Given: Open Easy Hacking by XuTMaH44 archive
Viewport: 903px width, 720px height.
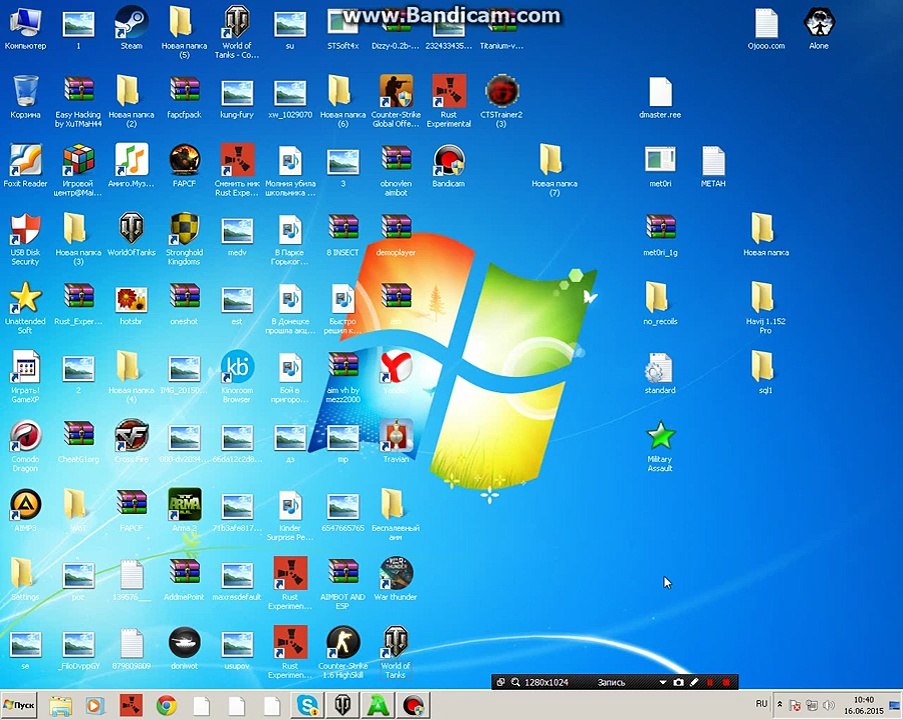Looking at the screenshot, I should coord(78,101).
